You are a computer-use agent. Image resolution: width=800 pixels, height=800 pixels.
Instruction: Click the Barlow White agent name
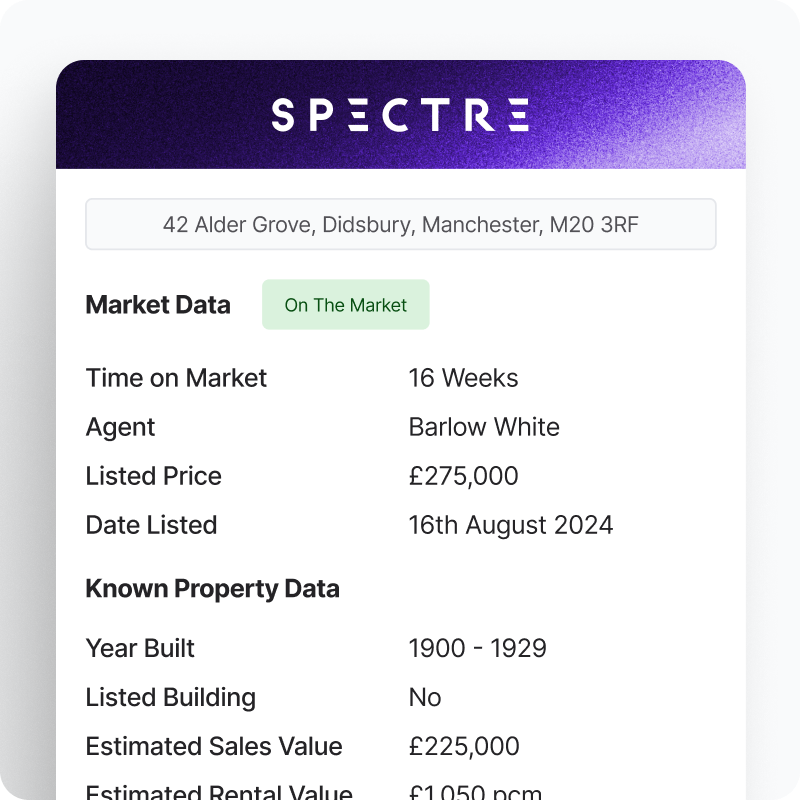coord(484,427)
